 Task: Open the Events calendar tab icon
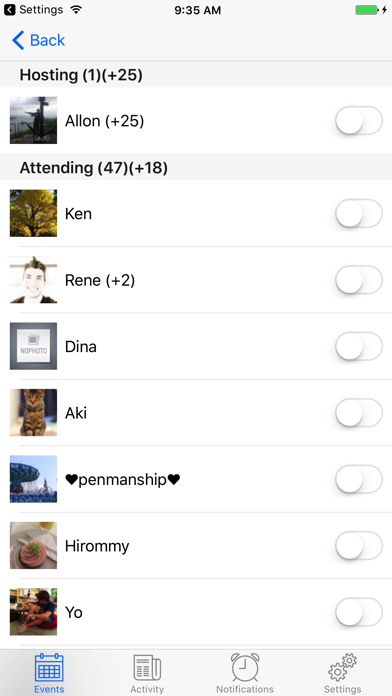[x=49, y=668]
